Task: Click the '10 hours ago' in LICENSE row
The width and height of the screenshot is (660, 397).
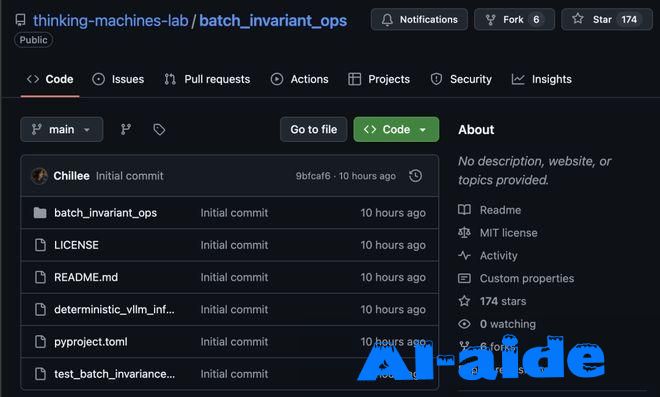Action: coord(393,245)
